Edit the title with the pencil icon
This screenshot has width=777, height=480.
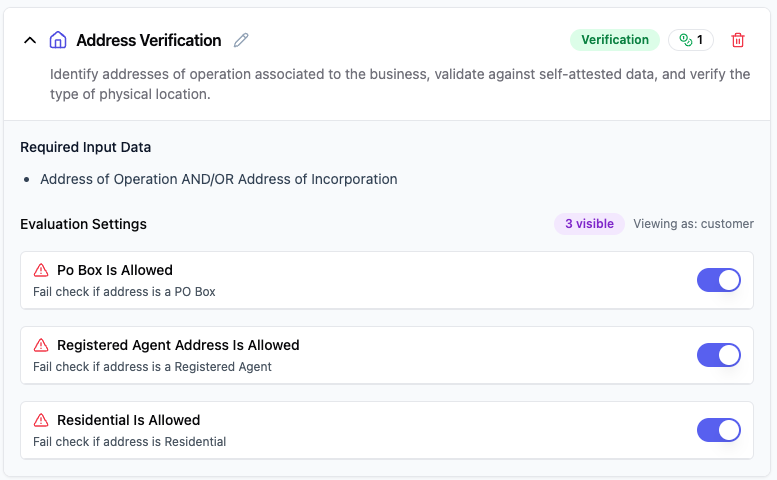[x=241, y=40]
